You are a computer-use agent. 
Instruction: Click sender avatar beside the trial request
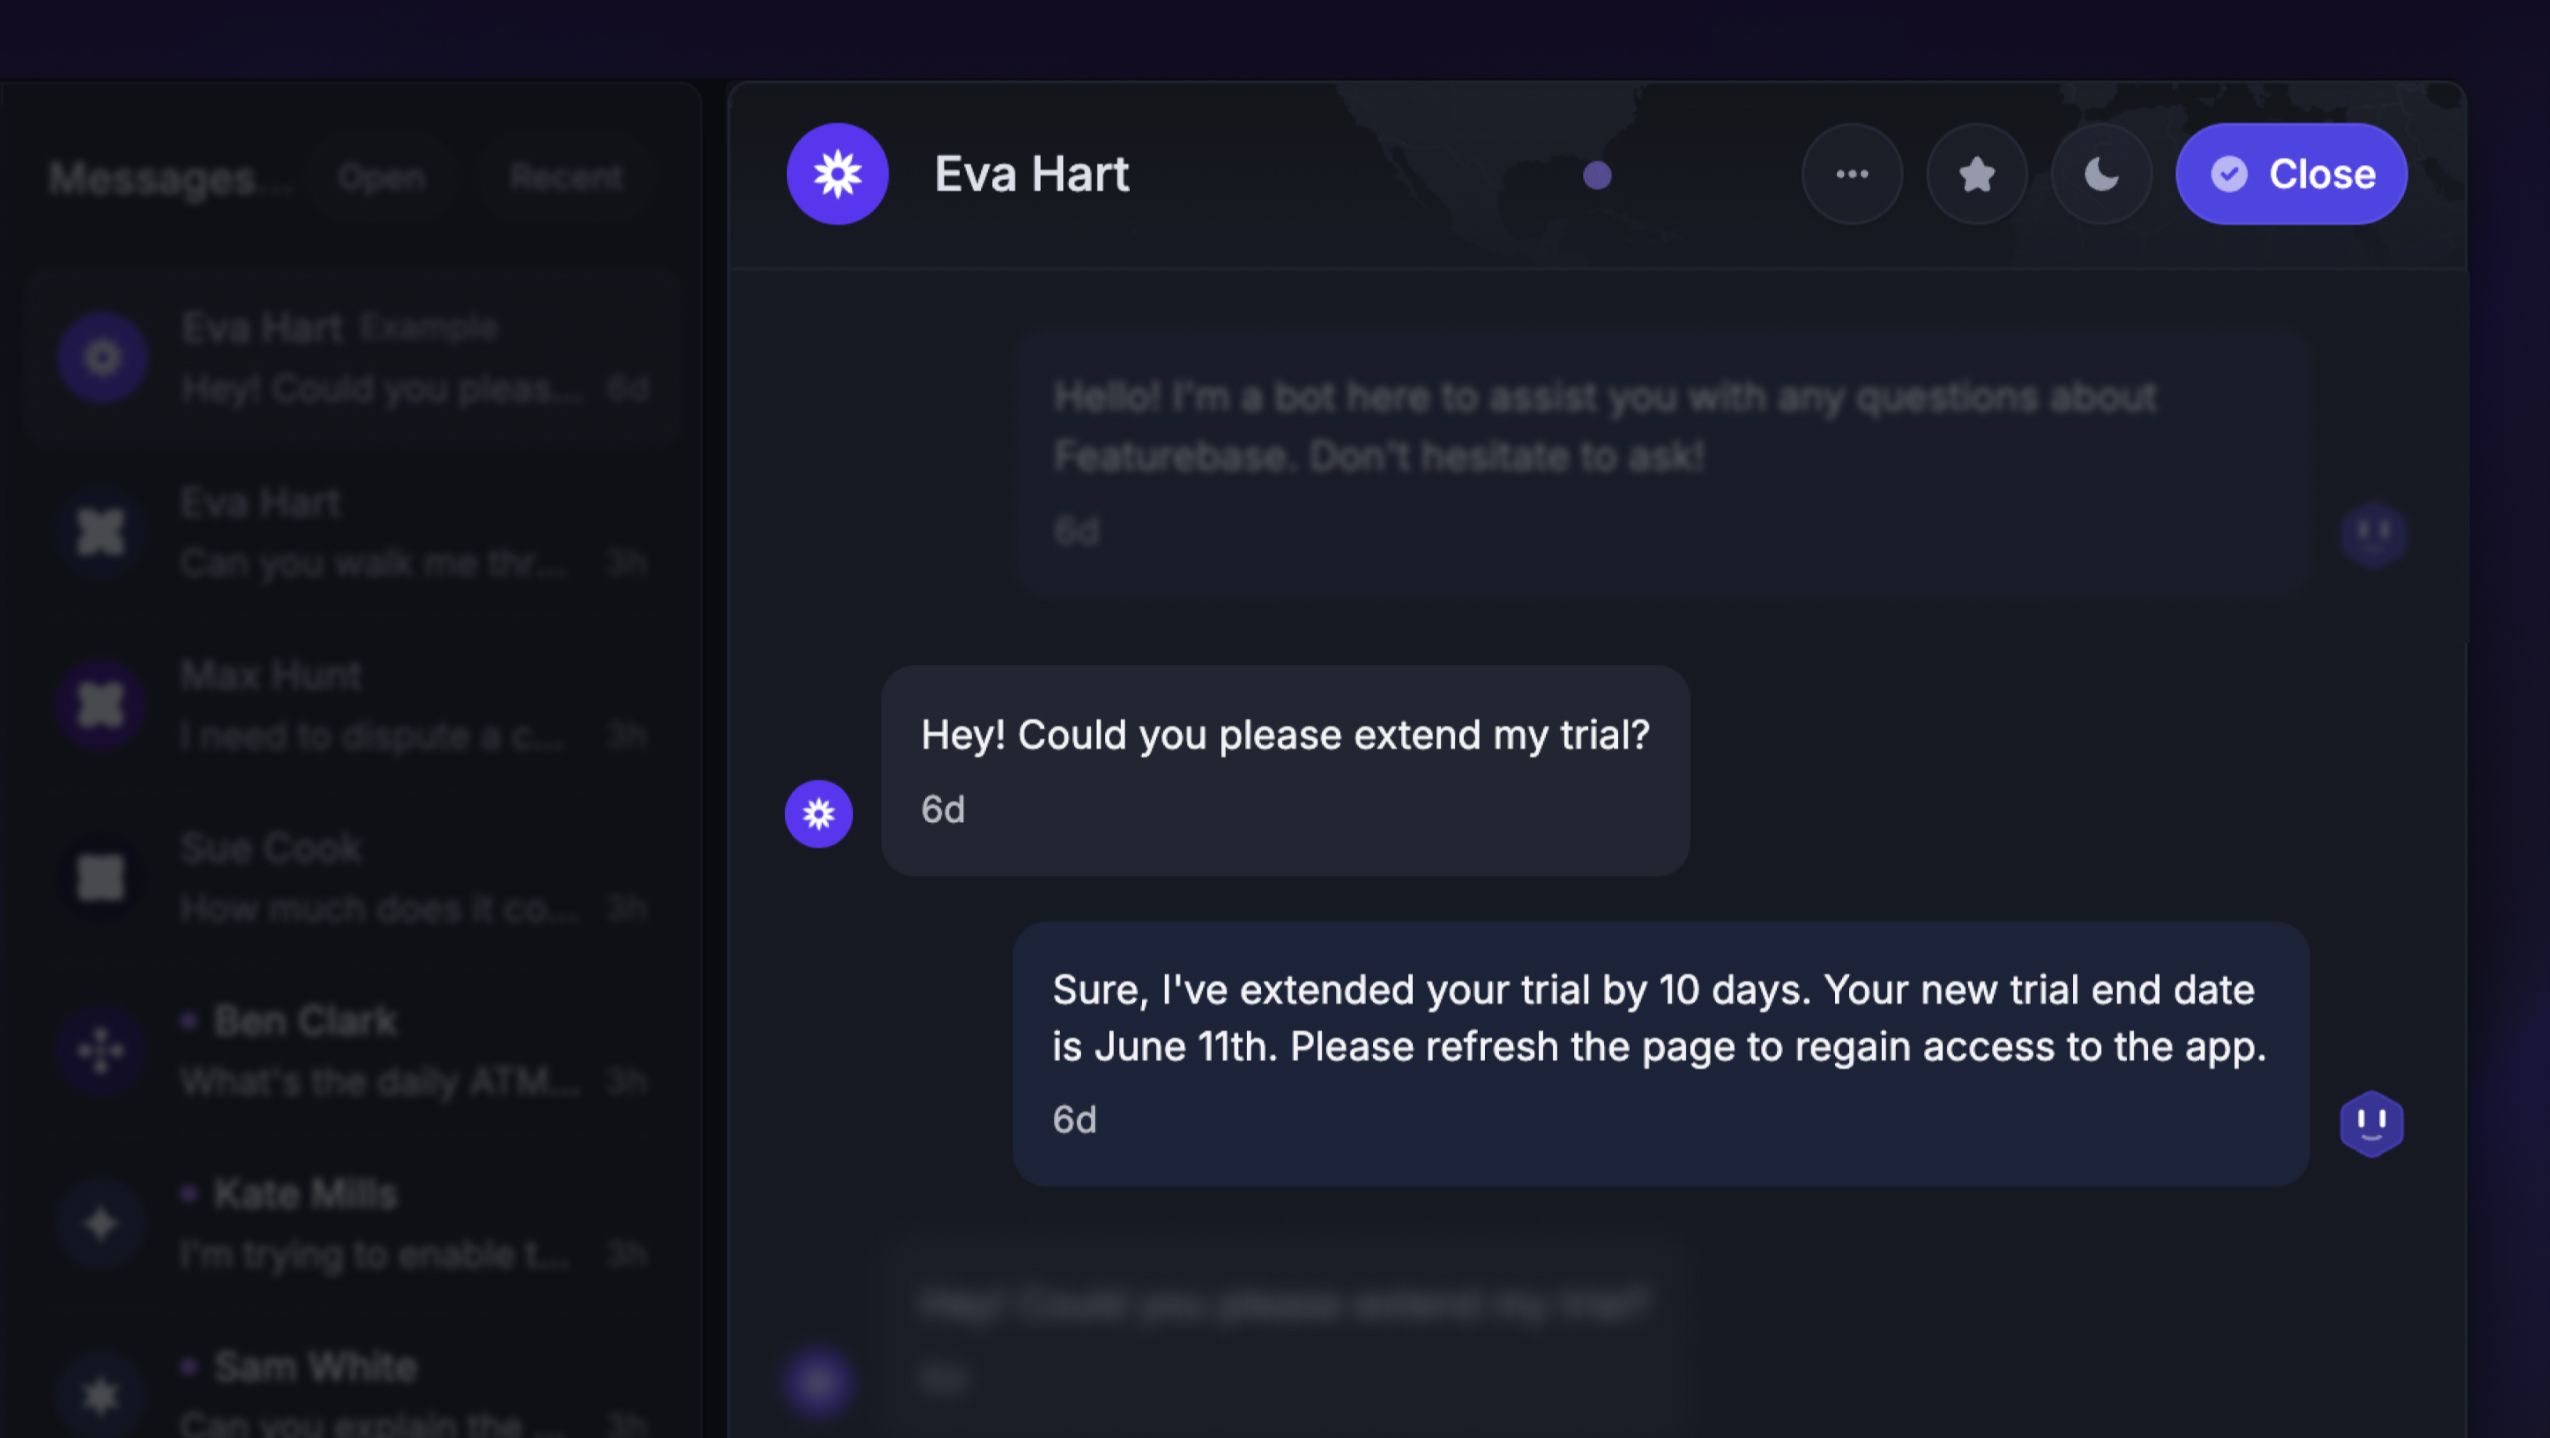tap(818, 813)
